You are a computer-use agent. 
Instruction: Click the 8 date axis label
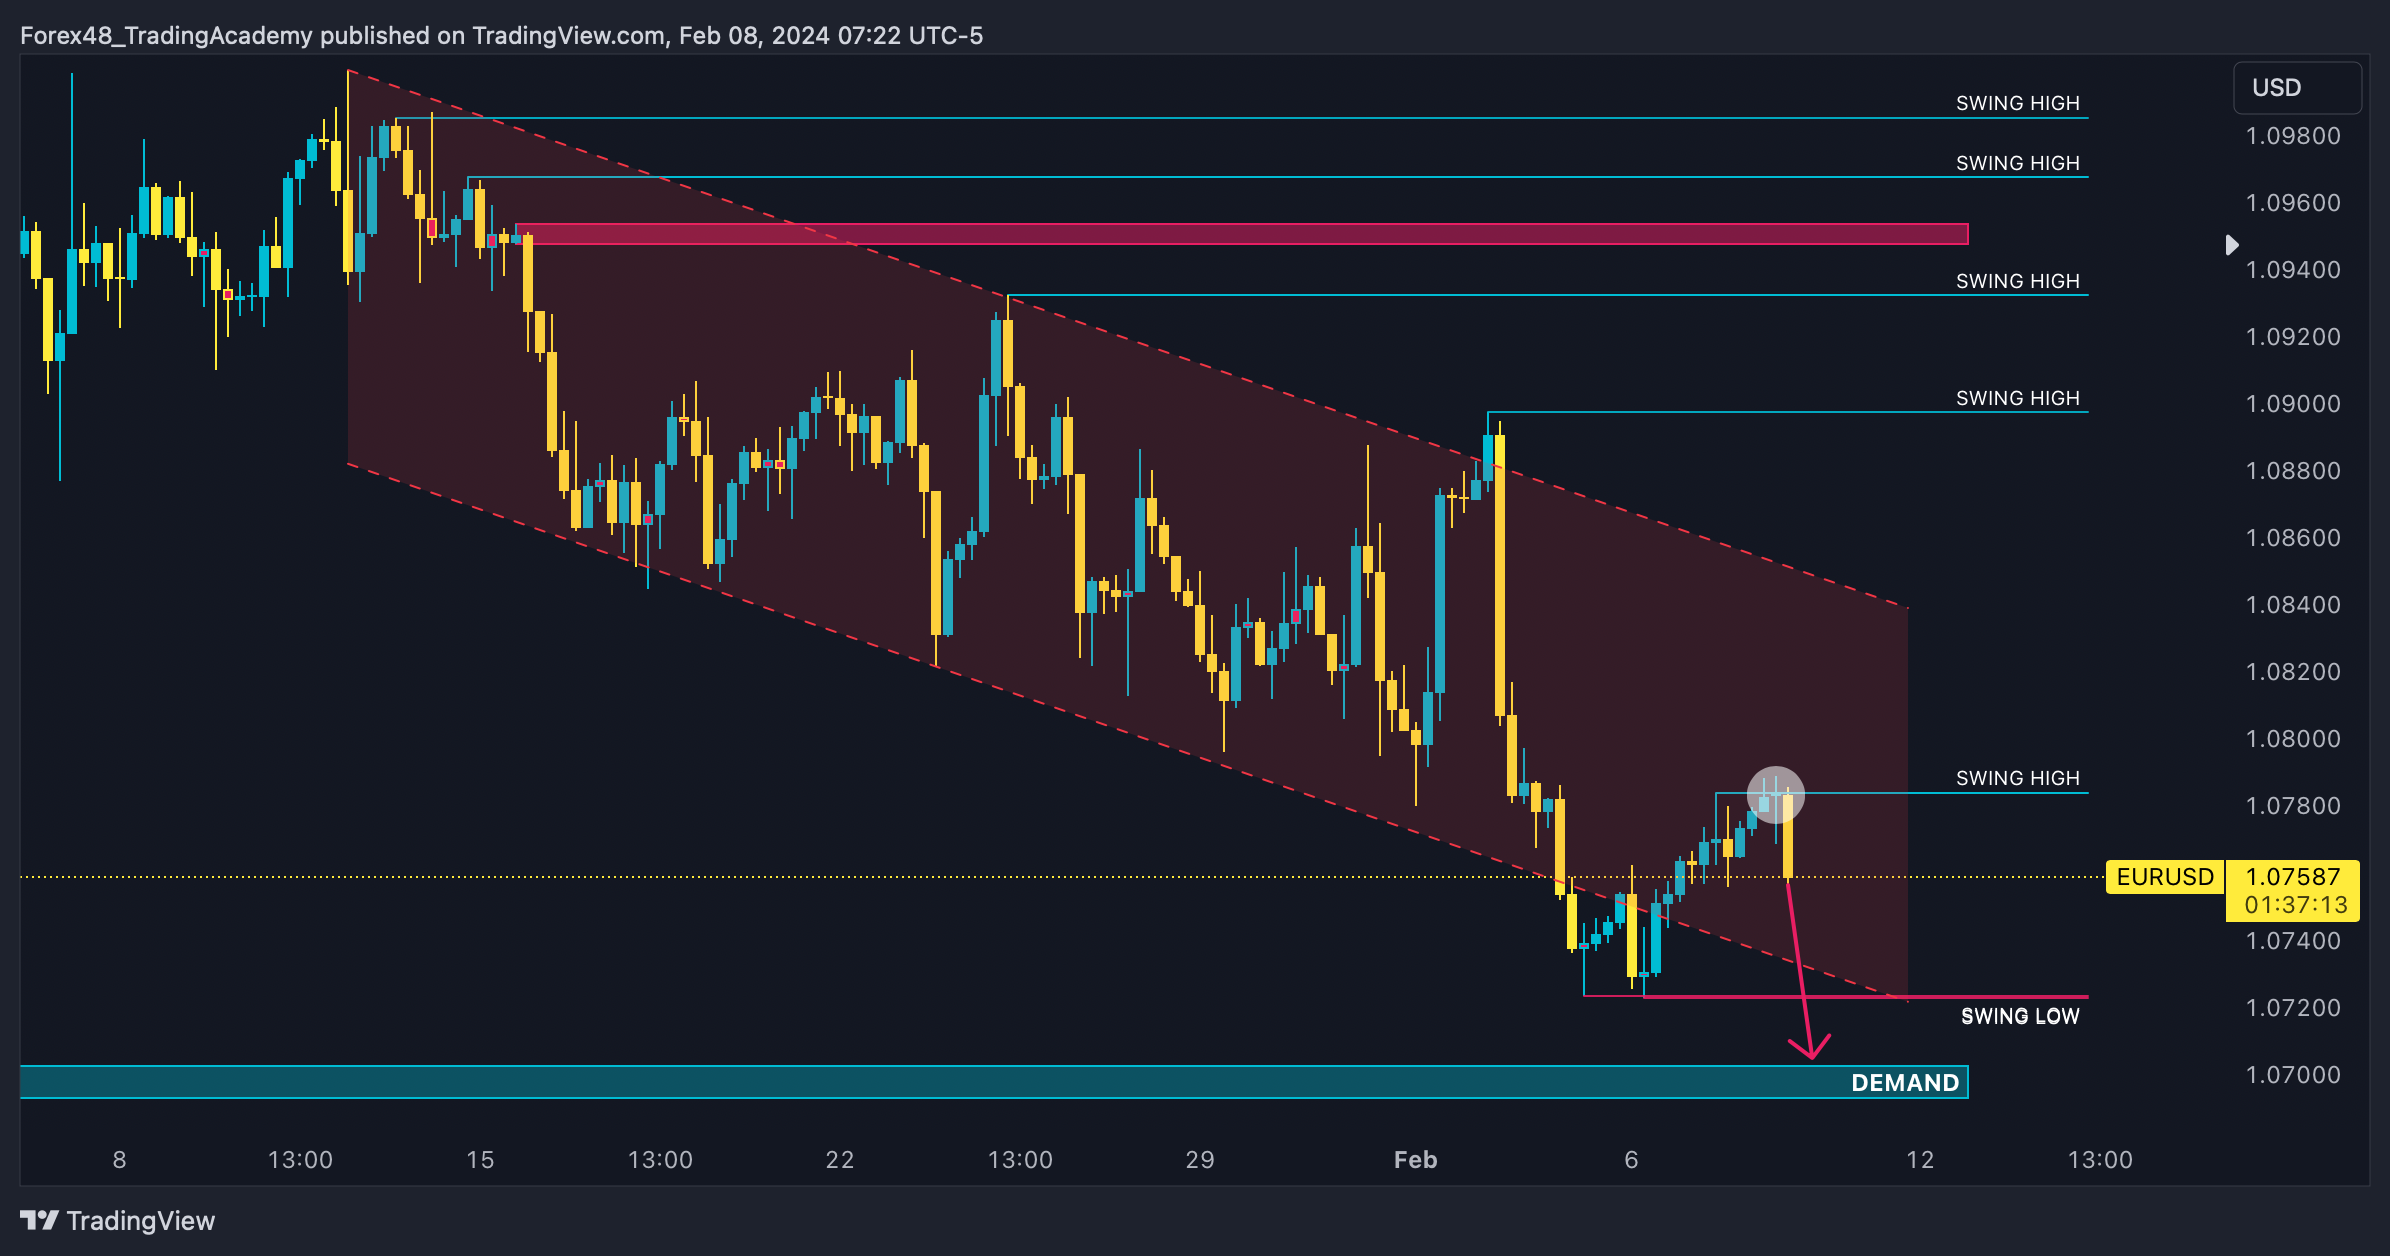pos(119,1160)
